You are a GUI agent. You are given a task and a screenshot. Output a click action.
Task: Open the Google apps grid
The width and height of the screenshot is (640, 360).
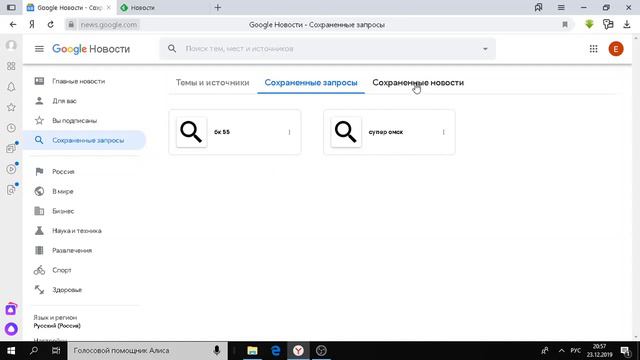pyautogui.click(x=593, y=49)
